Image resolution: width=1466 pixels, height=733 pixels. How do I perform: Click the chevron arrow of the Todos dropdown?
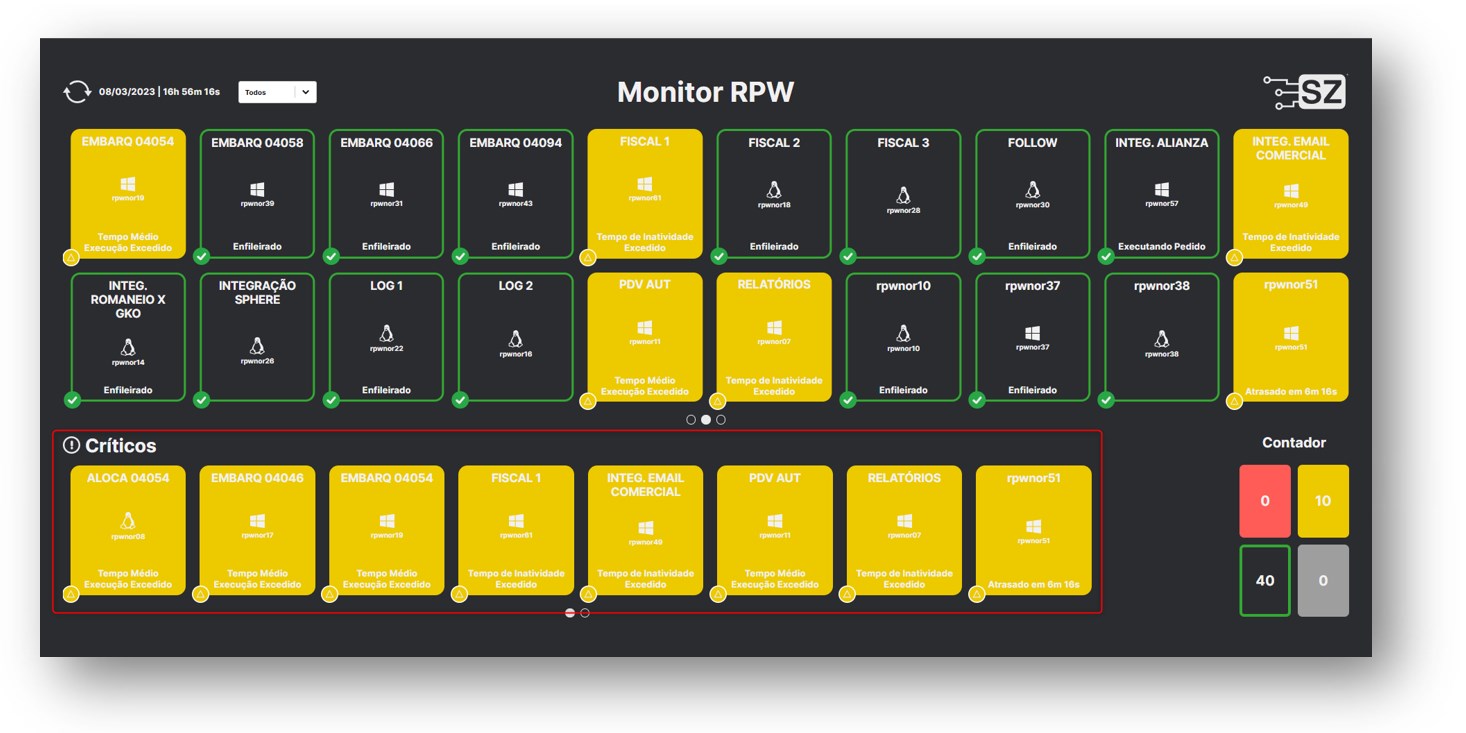click(306, 92)
